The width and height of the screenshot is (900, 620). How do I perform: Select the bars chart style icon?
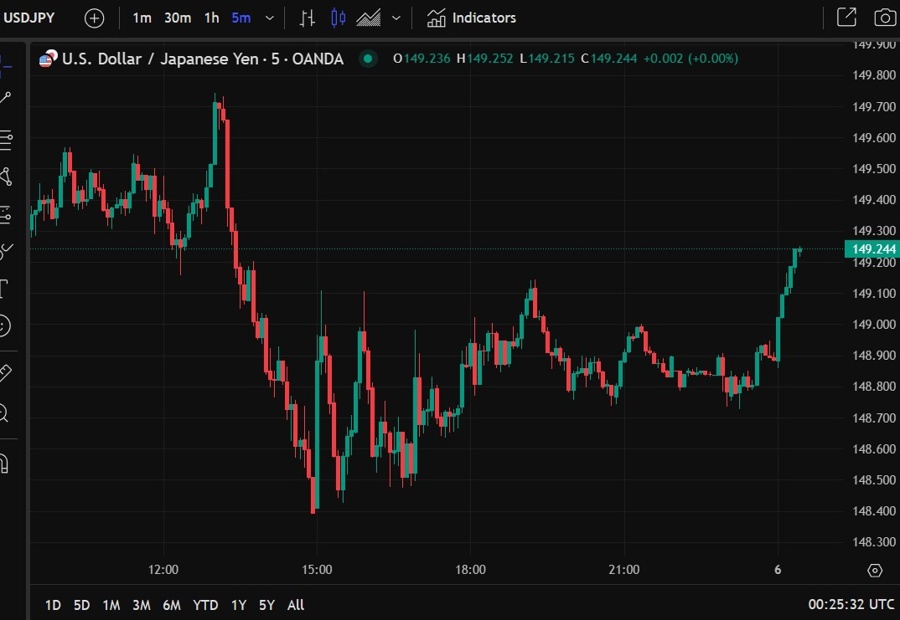coord(308,18)
